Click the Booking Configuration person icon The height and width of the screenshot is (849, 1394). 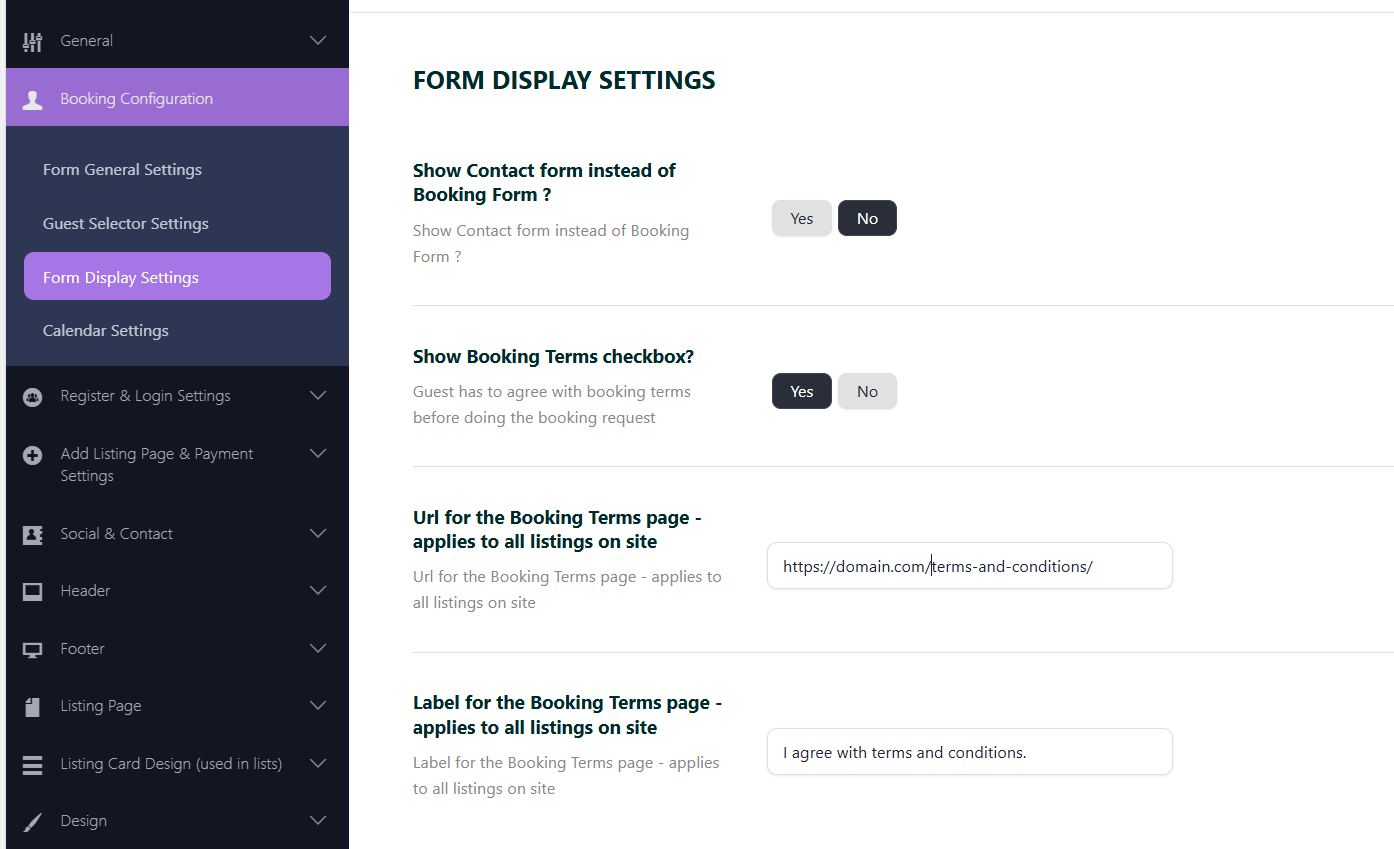pyautogui.click(x=33, y=99)
